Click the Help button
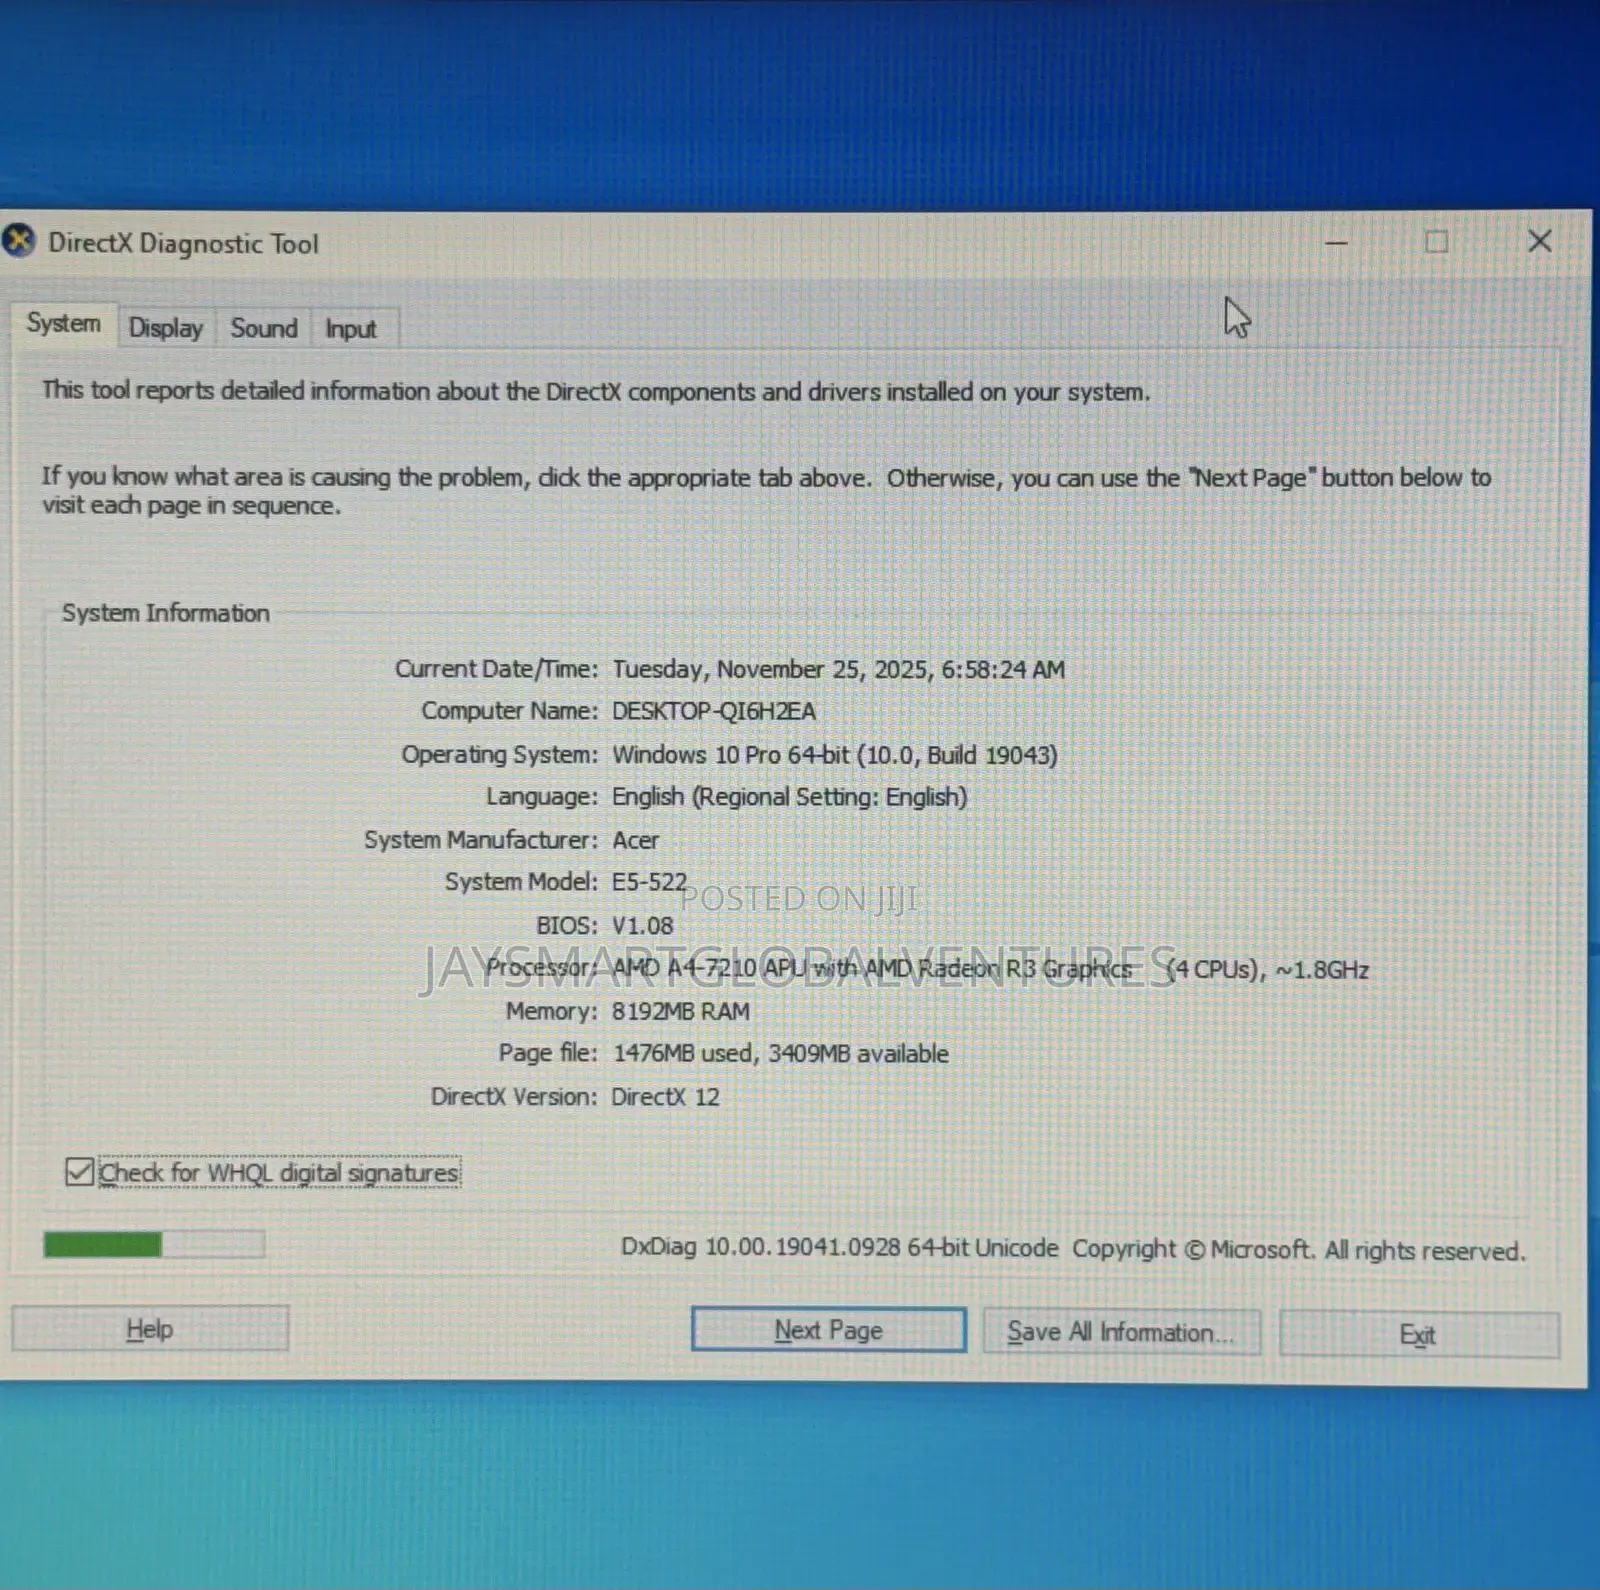The height and width of the screenshot is (1590, 1600). [150, 1329]
